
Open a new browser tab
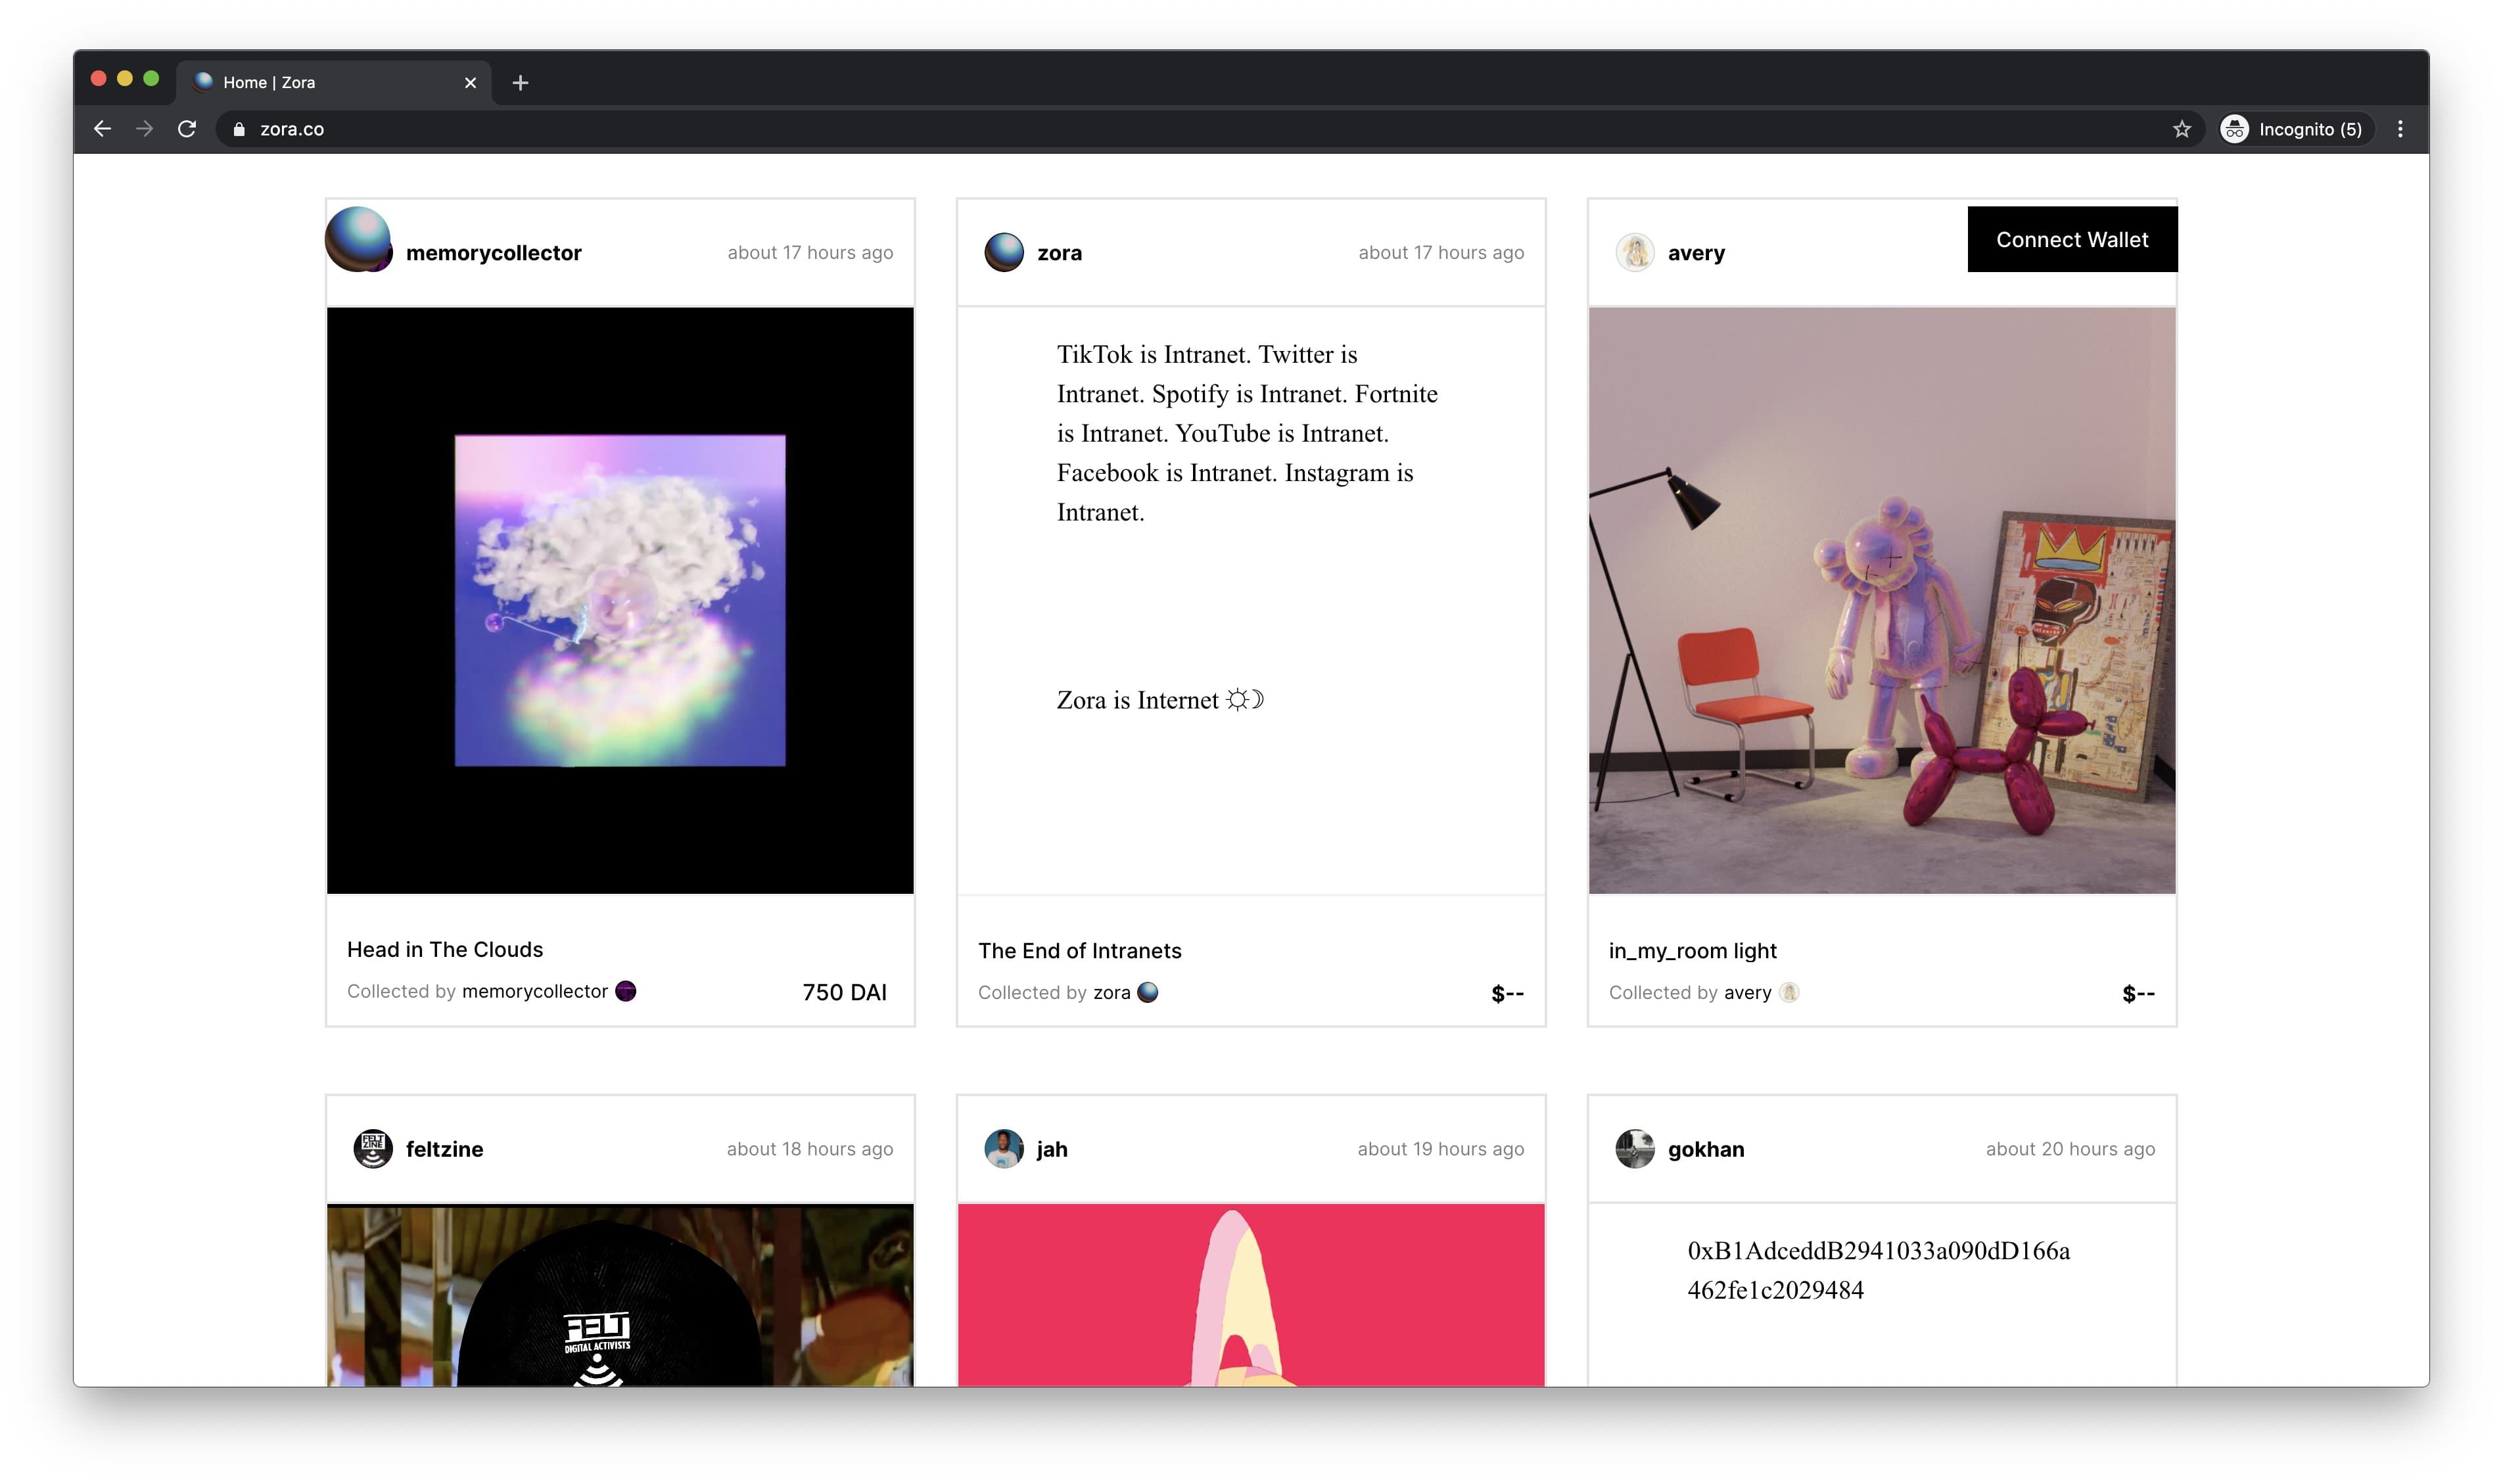pos(520,83)
